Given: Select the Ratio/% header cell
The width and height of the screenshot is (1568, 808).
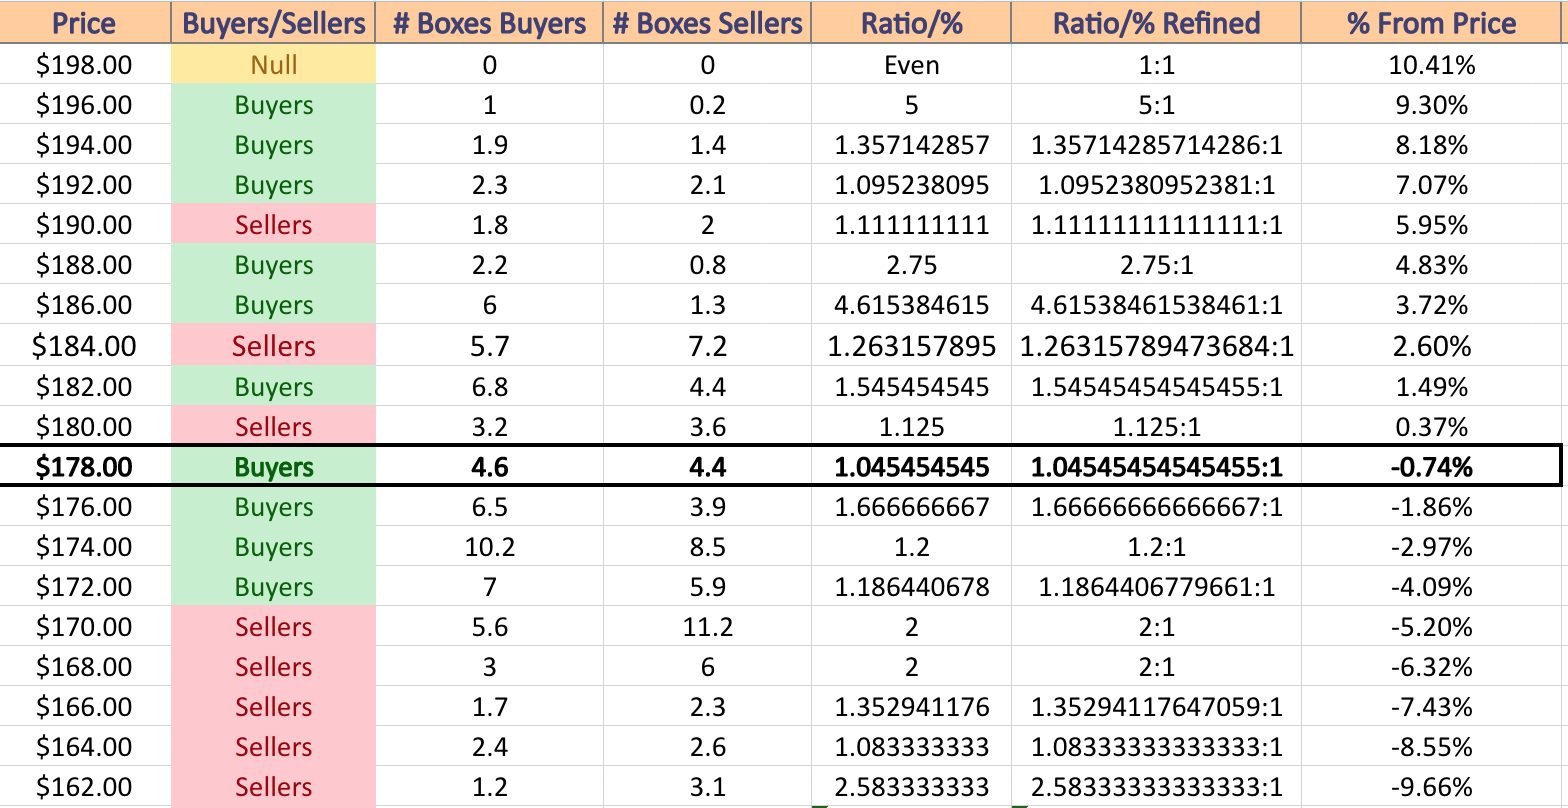Looking at the screenshot, I should coord(911,22).
